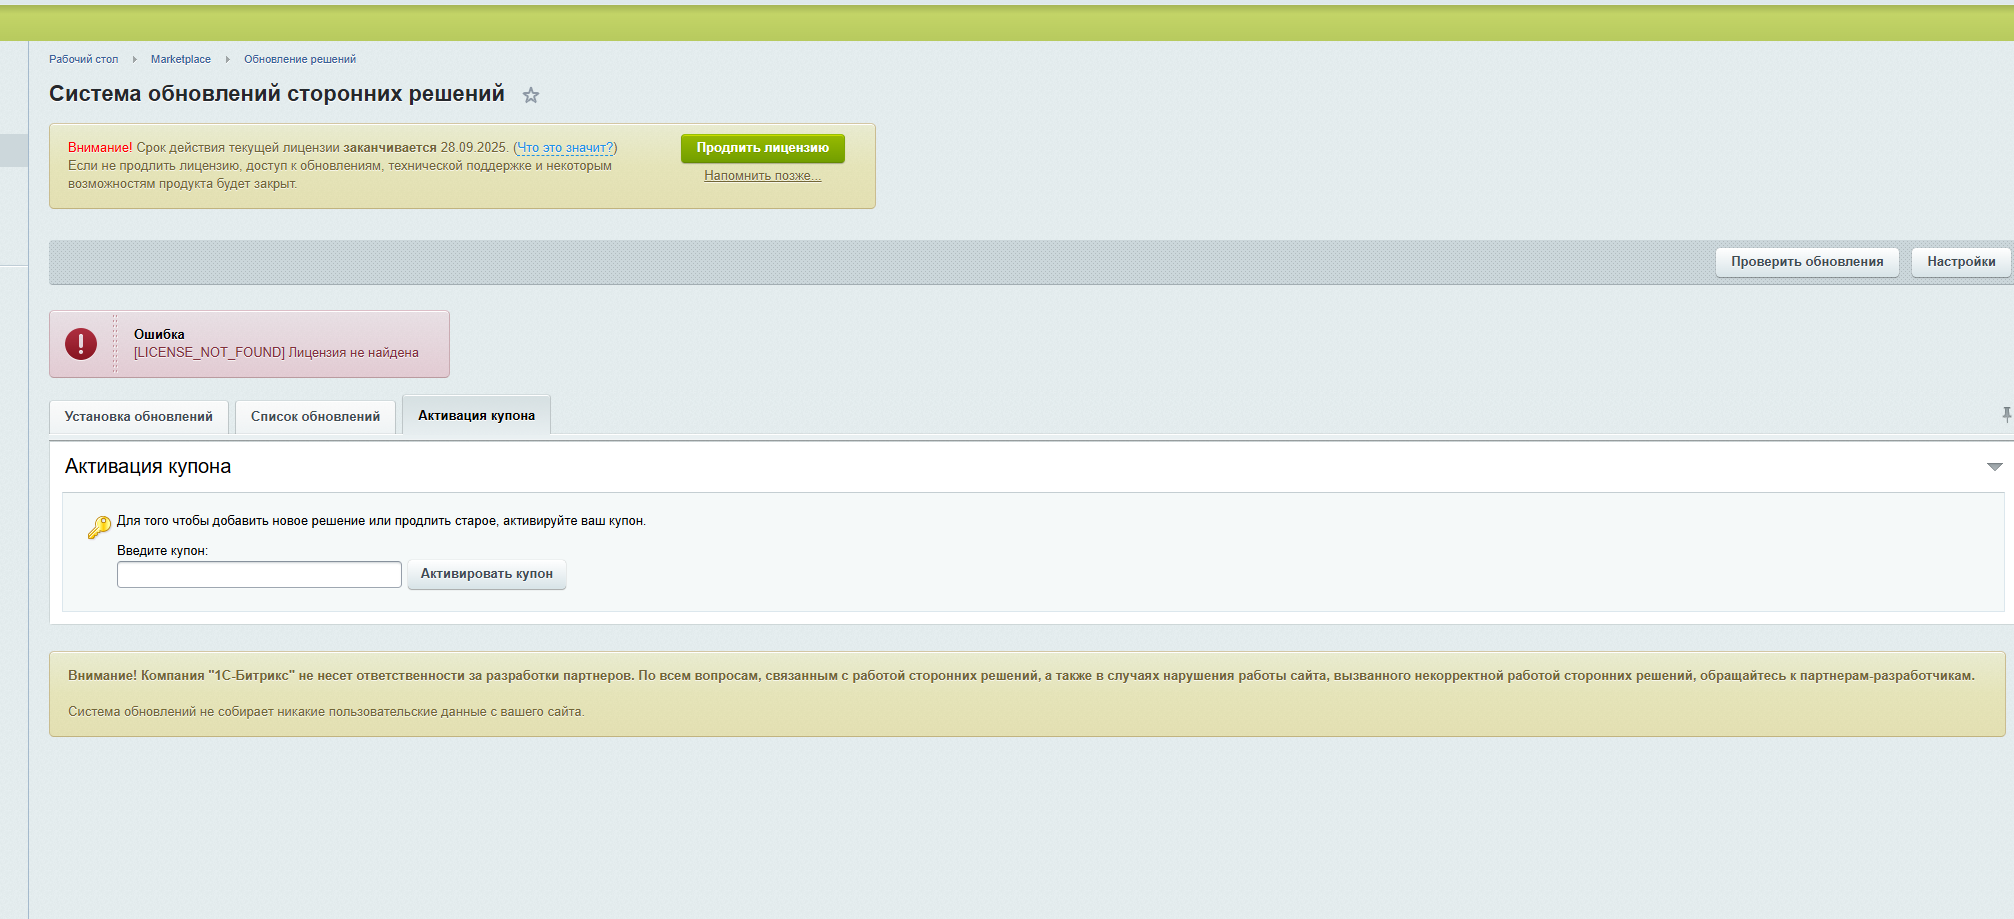The width and height of the screenshot is (2014, 919).
Task: Click Проверить обновления button
Action: click(x=1806, y=262)
